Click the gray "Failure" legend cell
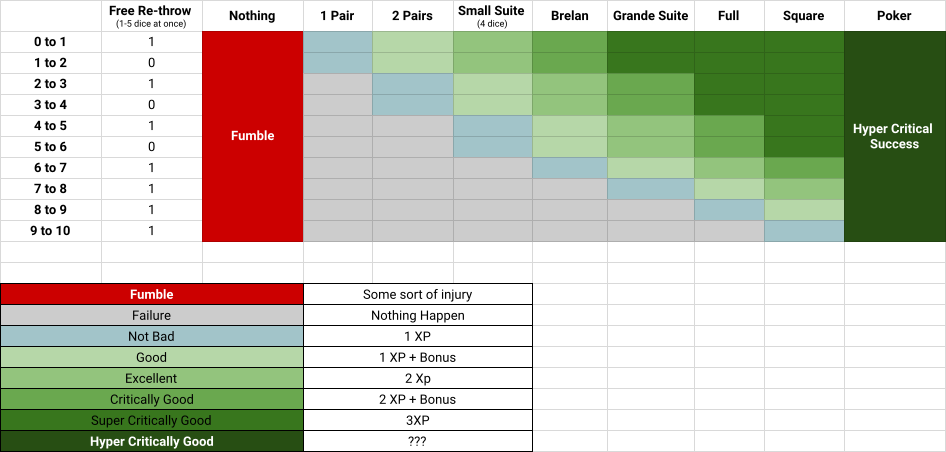Screen dimensions: 946x452 coord(152,315)
